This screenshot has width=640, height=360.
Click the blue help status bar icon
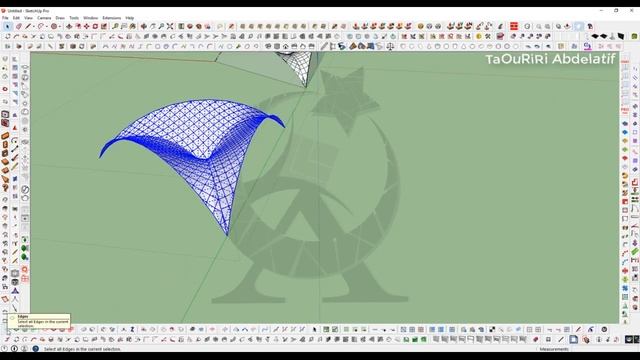[x=36, y=349]
